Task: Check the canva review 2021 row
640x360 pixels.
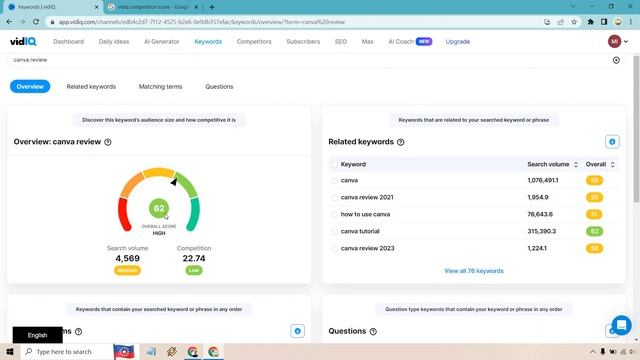Action: click(x=335, y=198)
